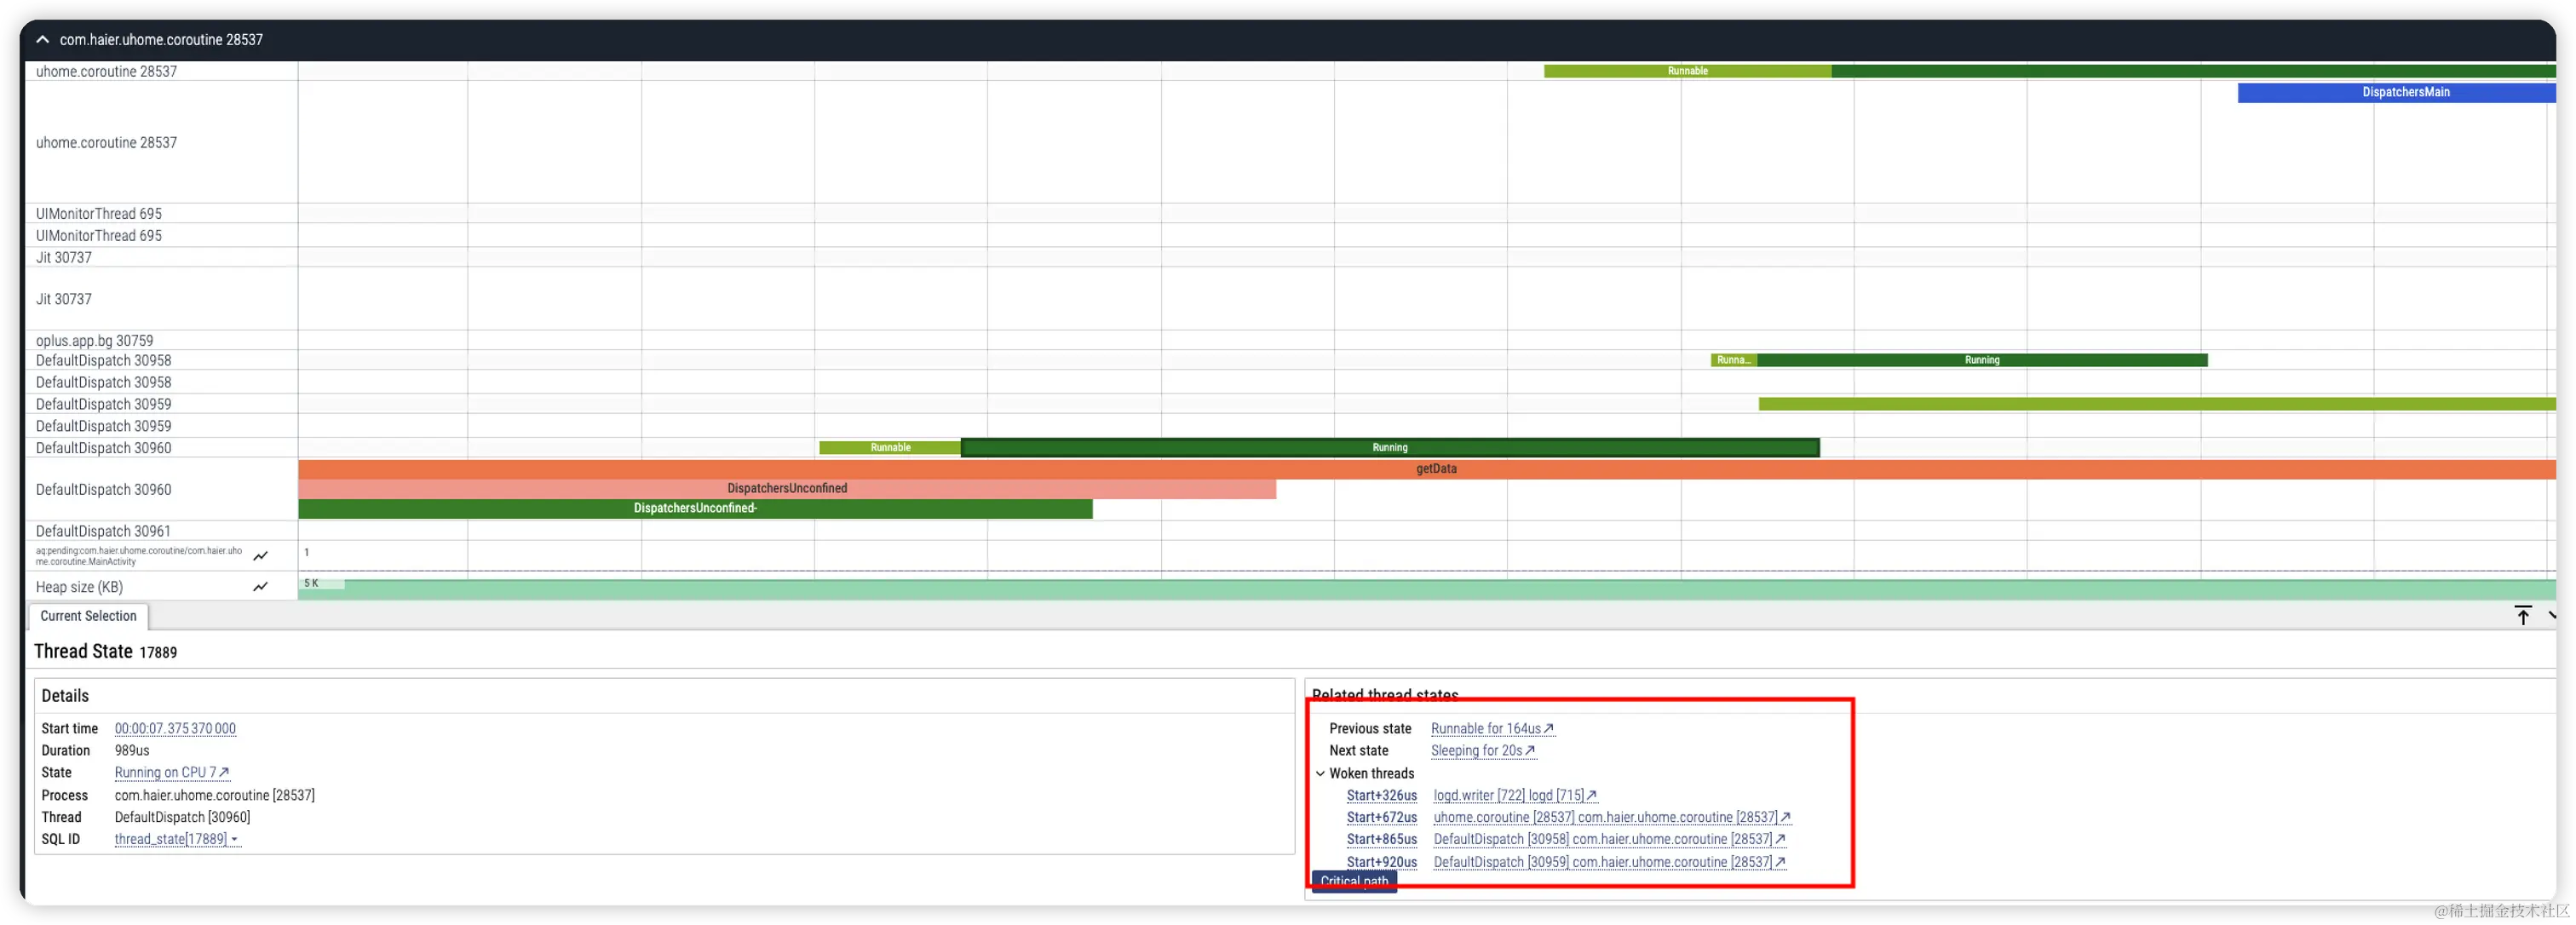Viewport: 2576px width, 925px height.
Task: Click arrow icon next to Runnable for 164us
Action: pyautogui.click(x=1549, y=729)
